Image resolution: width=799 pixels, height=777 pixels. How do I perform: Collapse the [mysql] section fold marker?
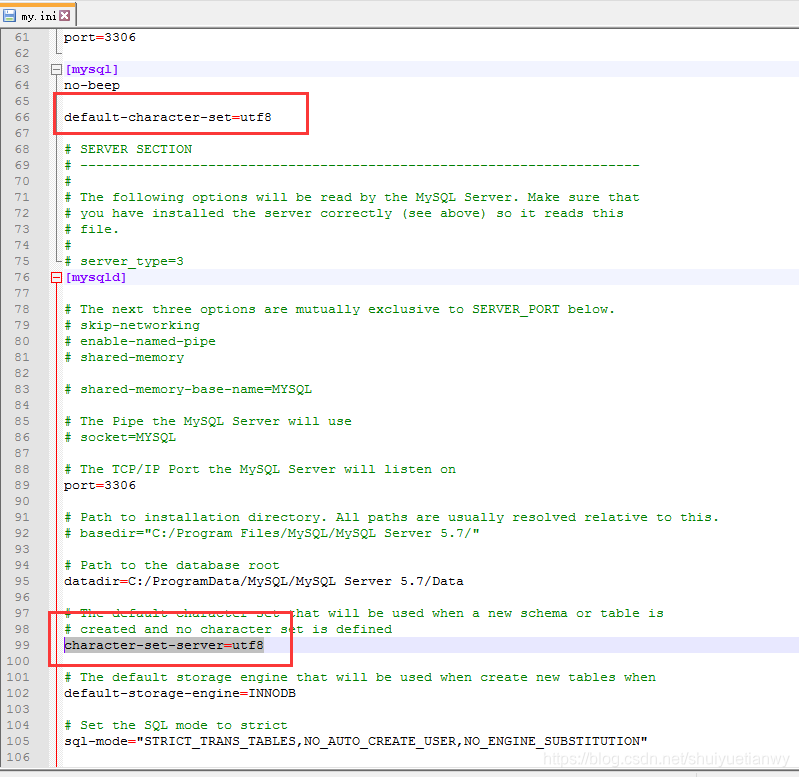click(57, 69)
